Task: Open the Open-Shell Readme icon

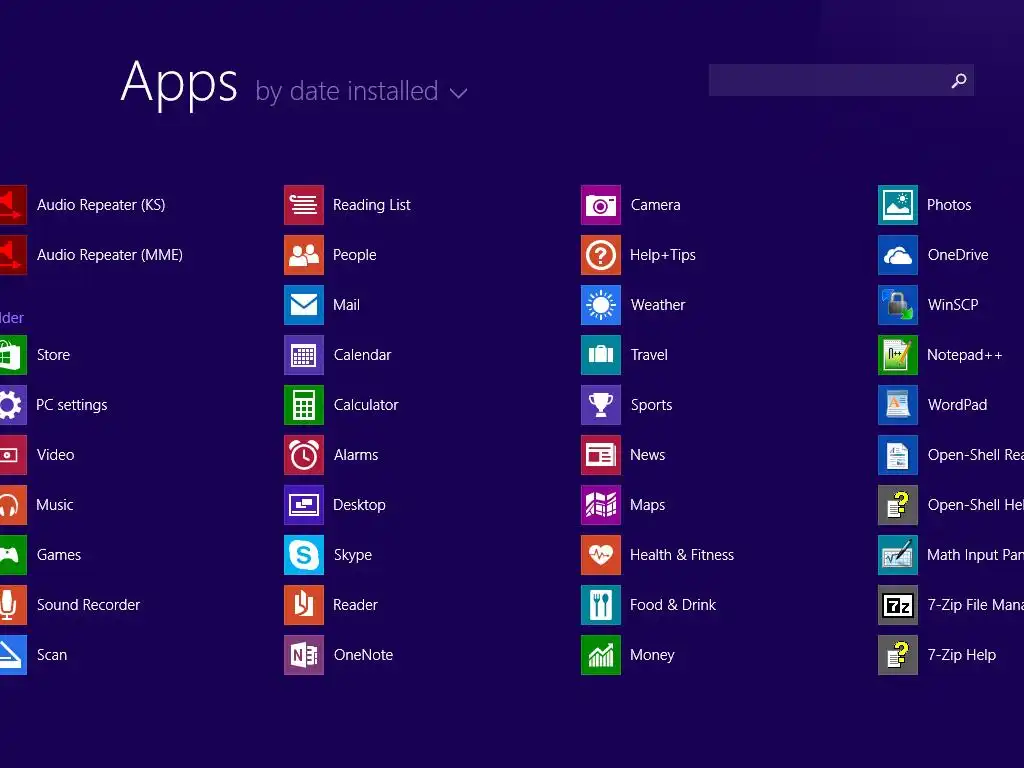Action: point(898,455)
